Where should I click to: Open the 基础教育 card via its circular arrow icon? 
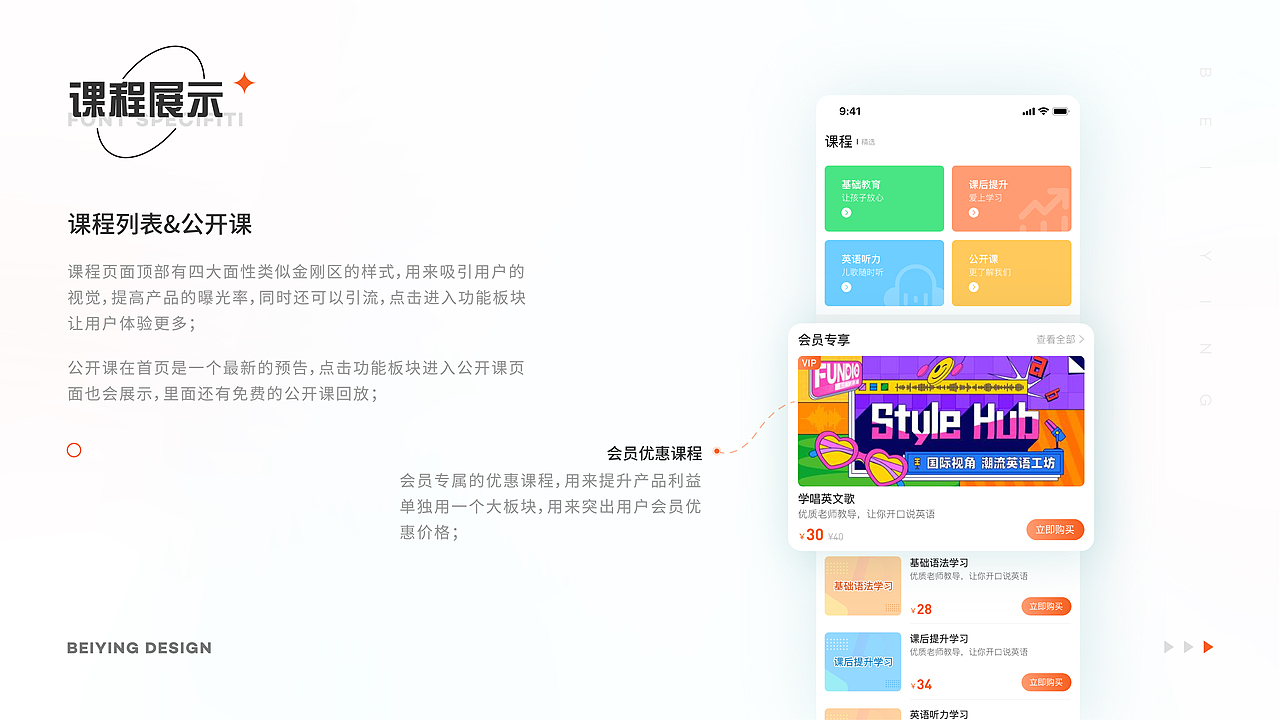click(x=846, y=212)
